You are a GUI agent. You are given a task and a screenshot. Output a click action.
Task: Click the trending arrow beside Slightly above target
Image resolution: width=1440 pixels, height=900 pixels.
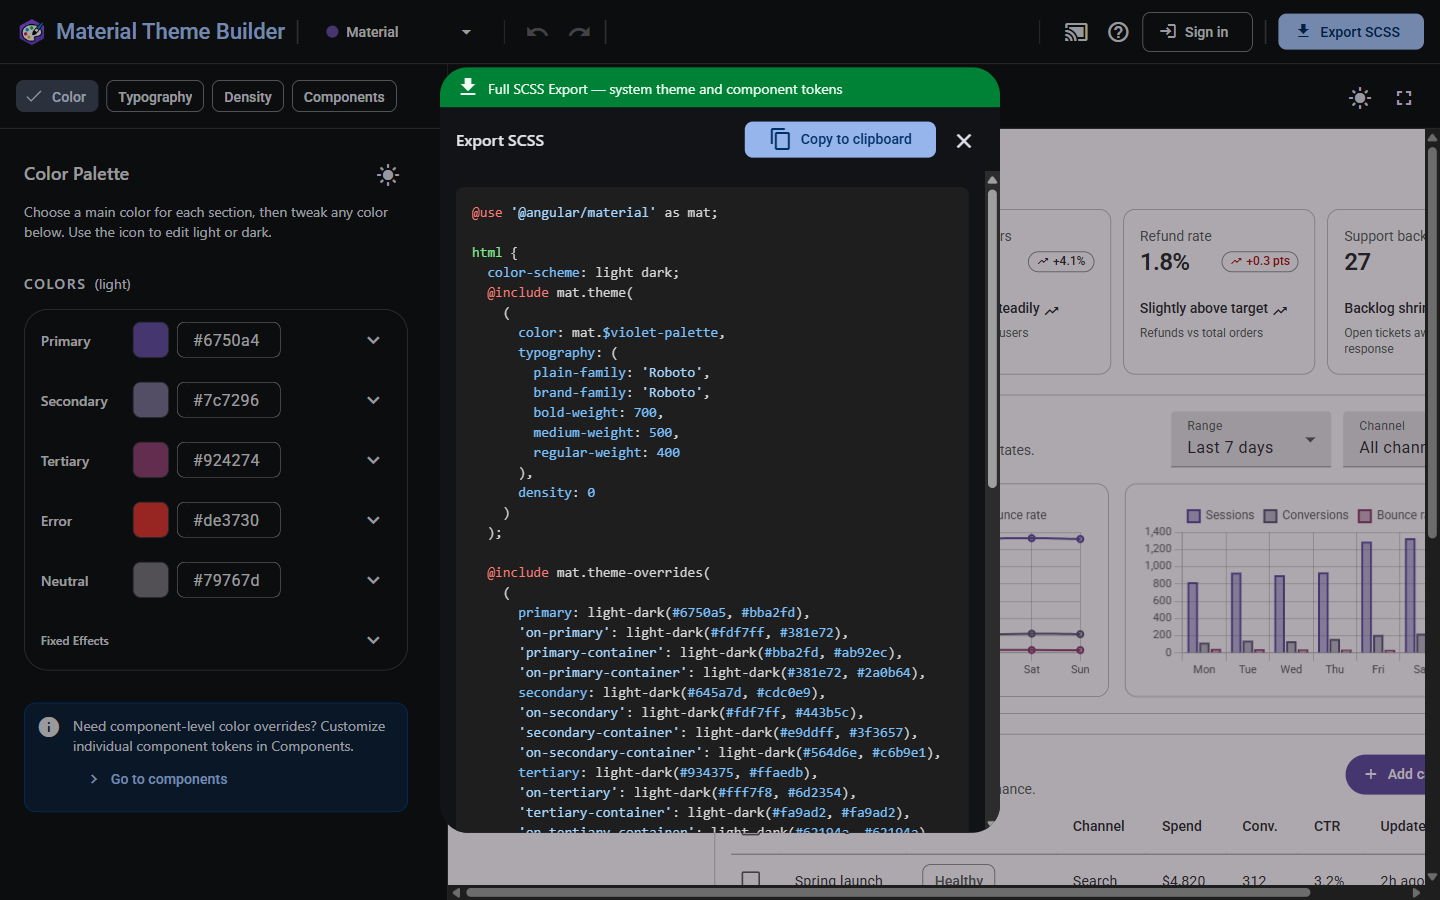tap(1281, 310)
